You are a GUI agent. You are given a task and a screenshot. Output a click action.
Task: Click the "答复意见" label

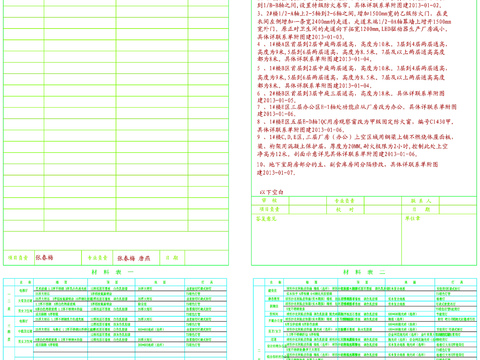[266, 219]
